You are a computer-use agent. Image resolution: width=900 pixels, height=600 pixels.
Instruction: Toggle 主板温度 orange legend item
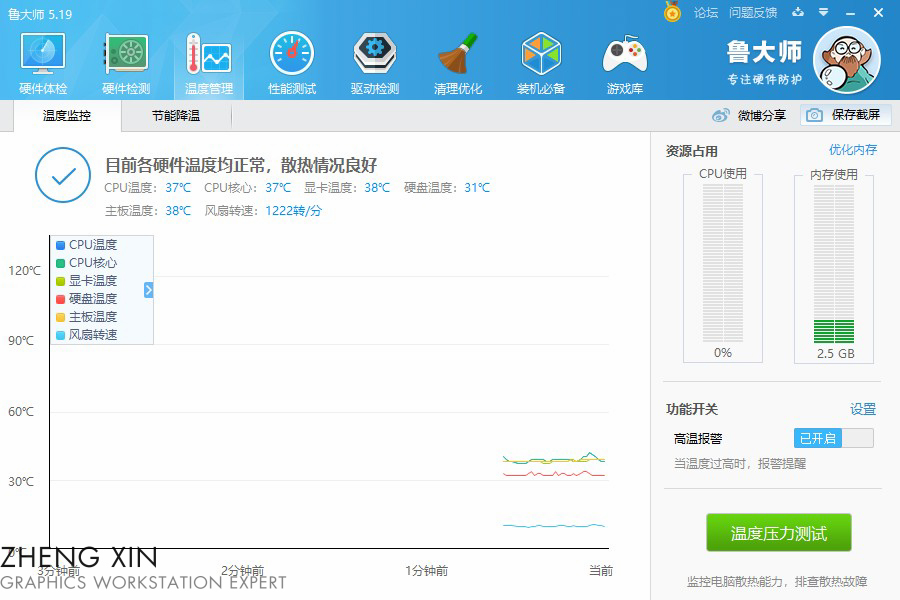click(86, 316)
